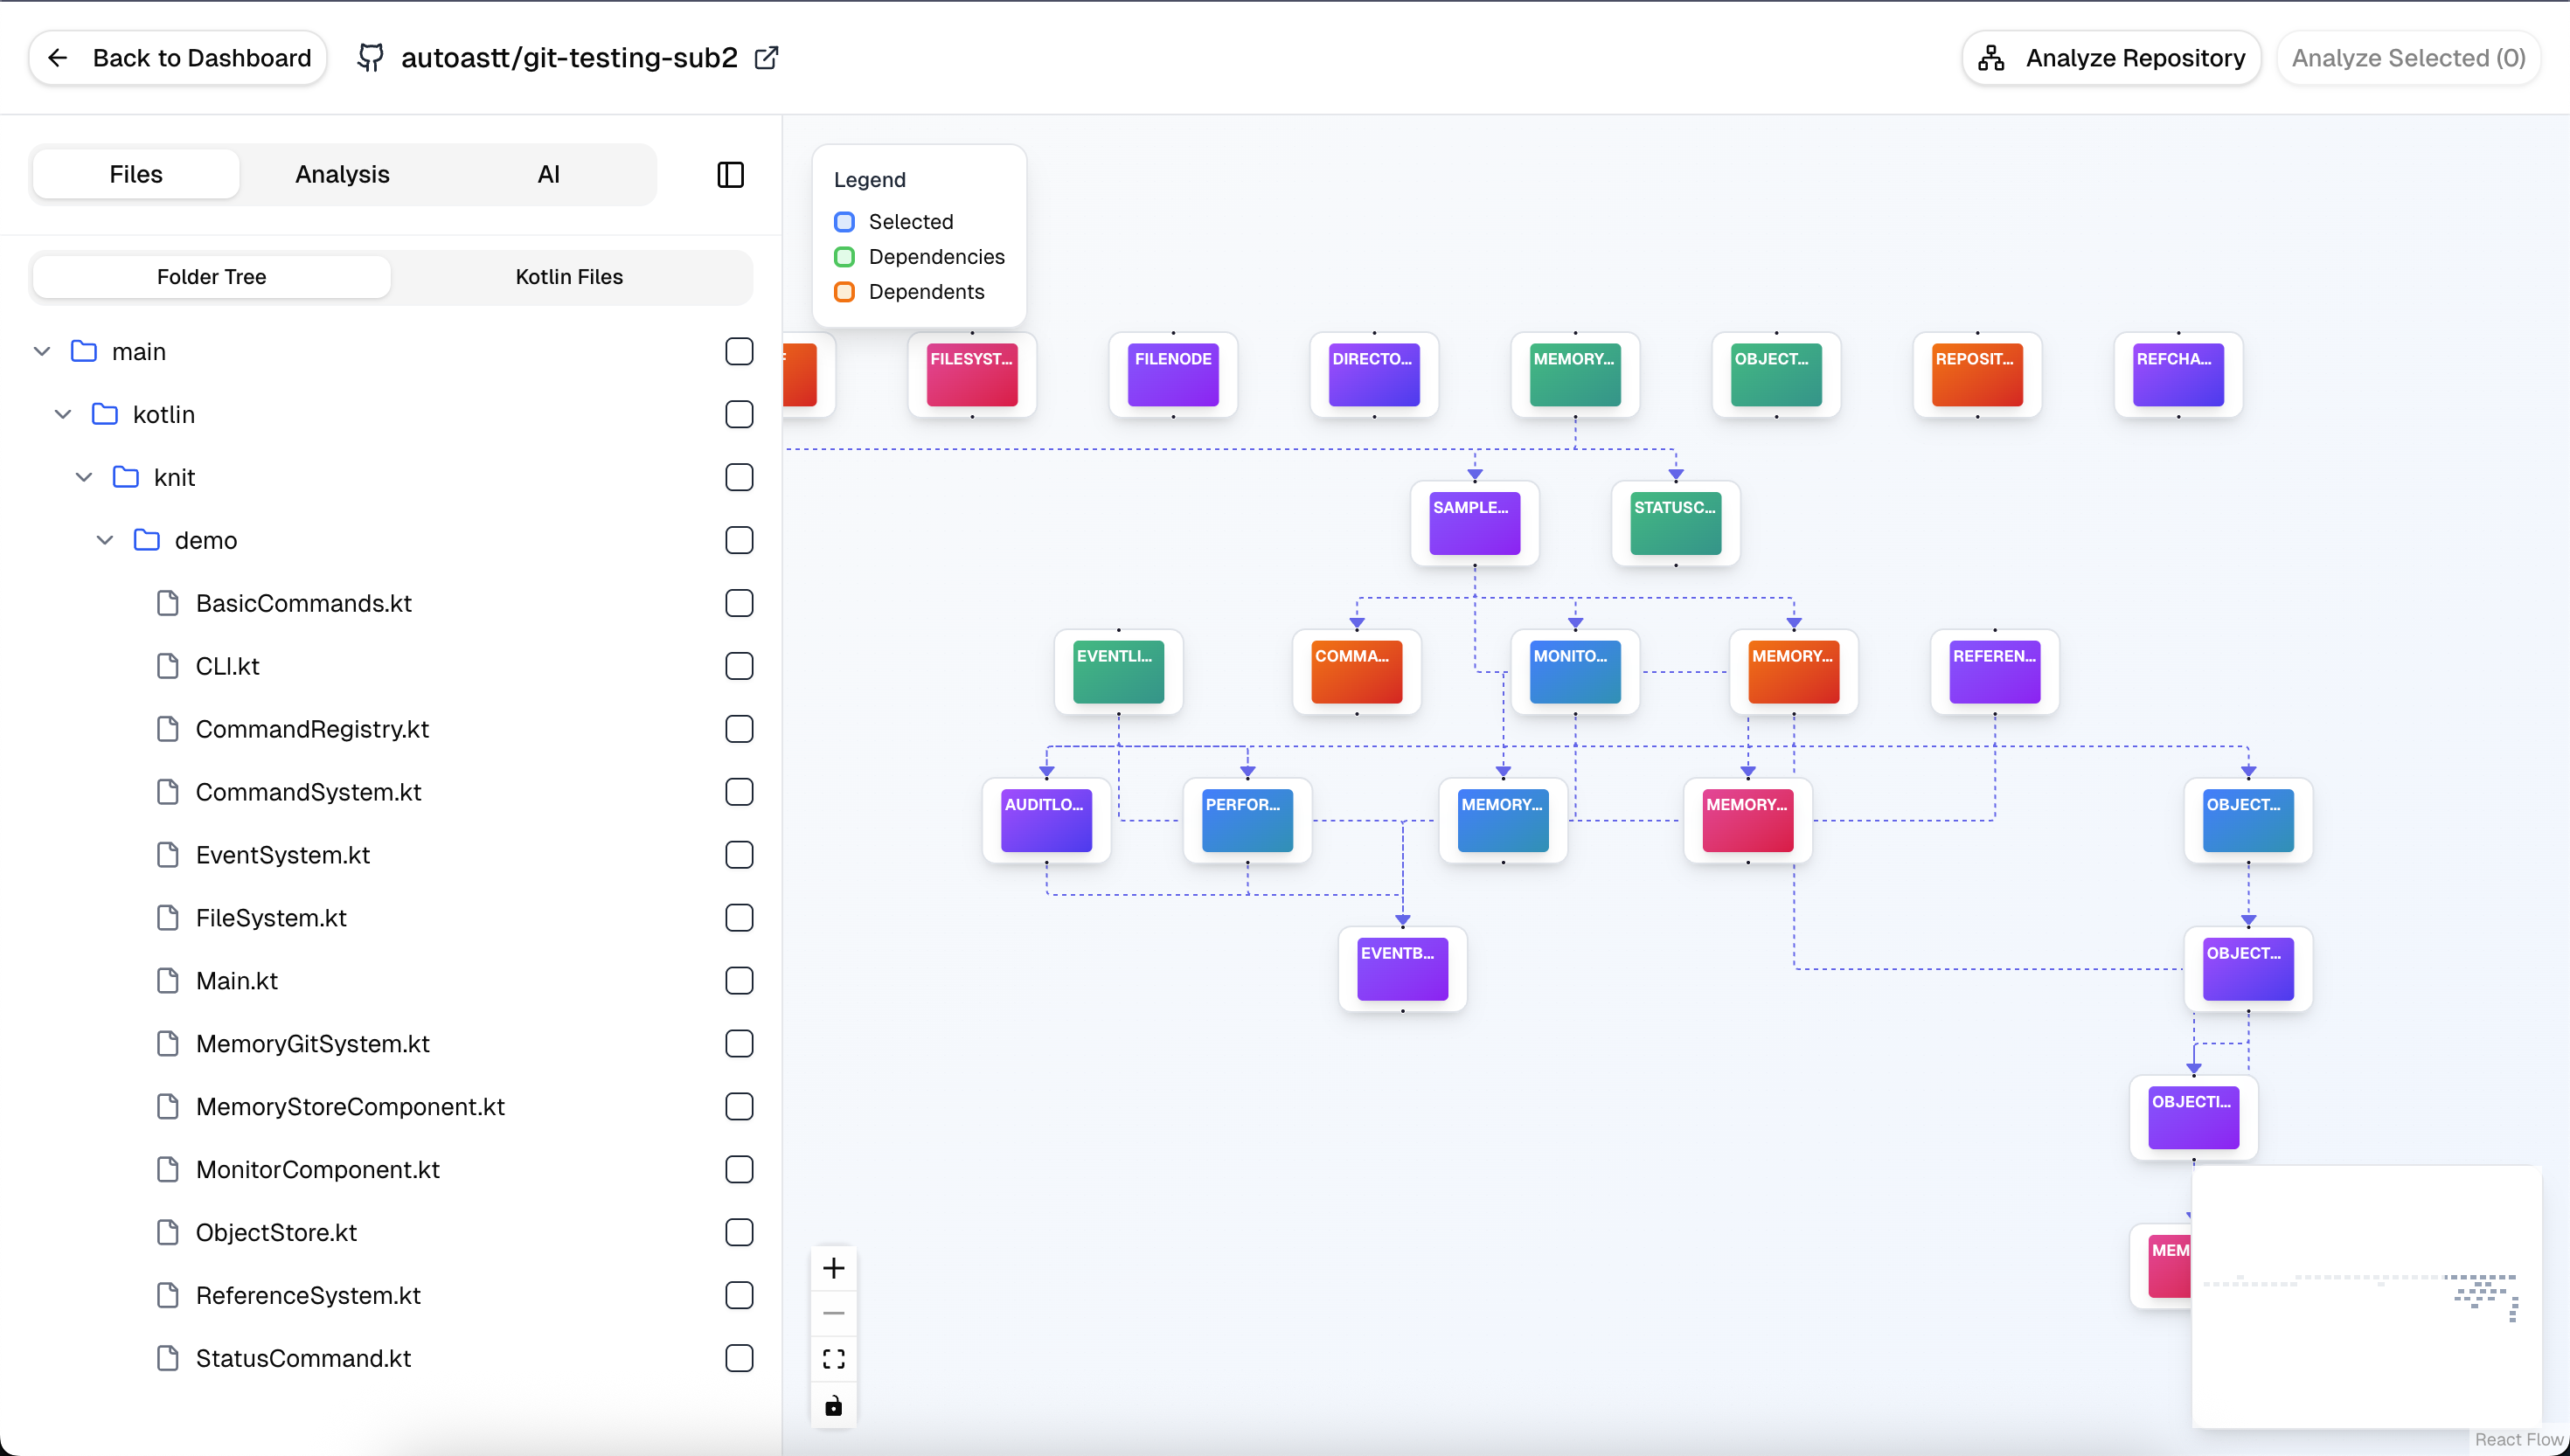Click the file icon next to Main.kt
Viewport: 2570px width, 1456px height.
(x=168, y=981)
